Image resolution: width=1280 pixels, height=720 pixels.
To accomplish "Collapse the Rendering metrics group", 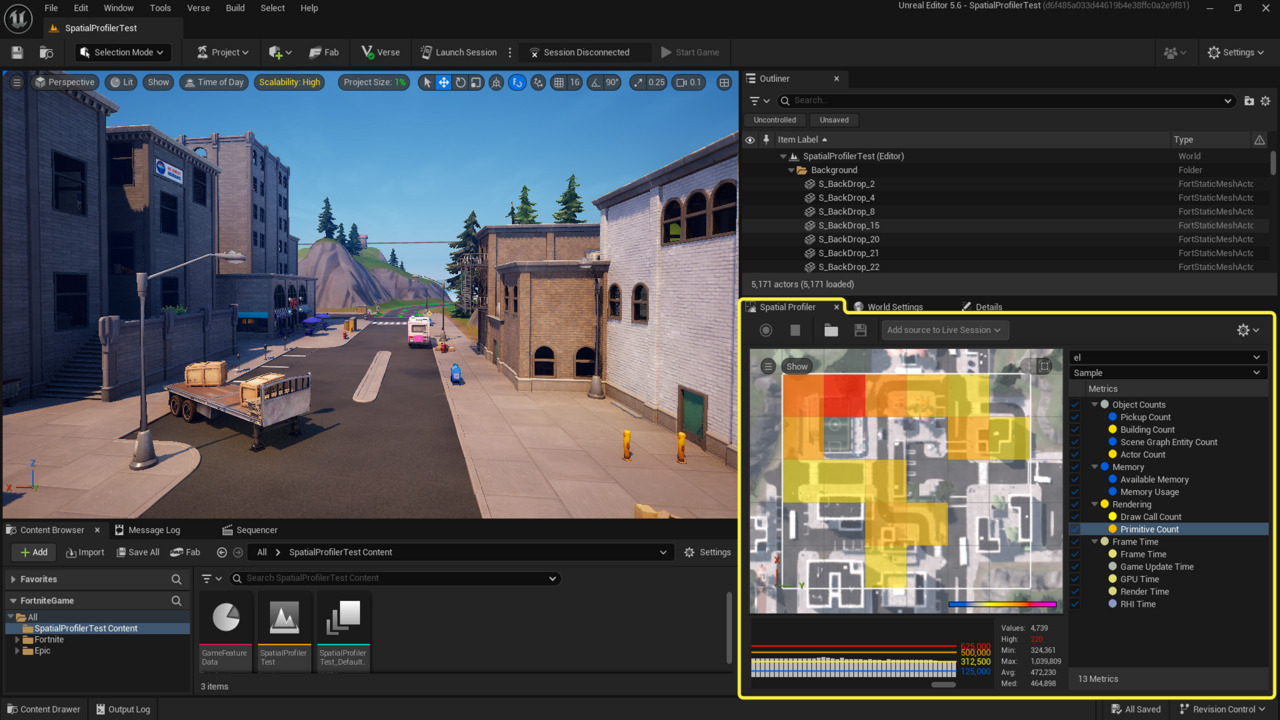I will [1094, 505].
